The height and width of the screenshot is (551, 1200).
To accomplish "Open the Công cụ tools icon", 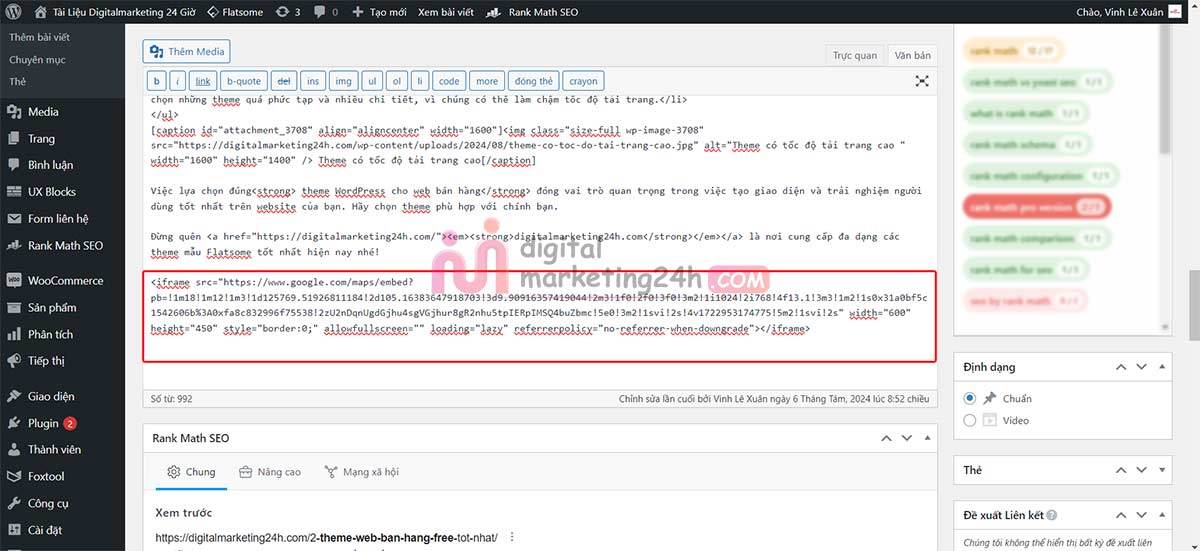I will click(14, 503).
